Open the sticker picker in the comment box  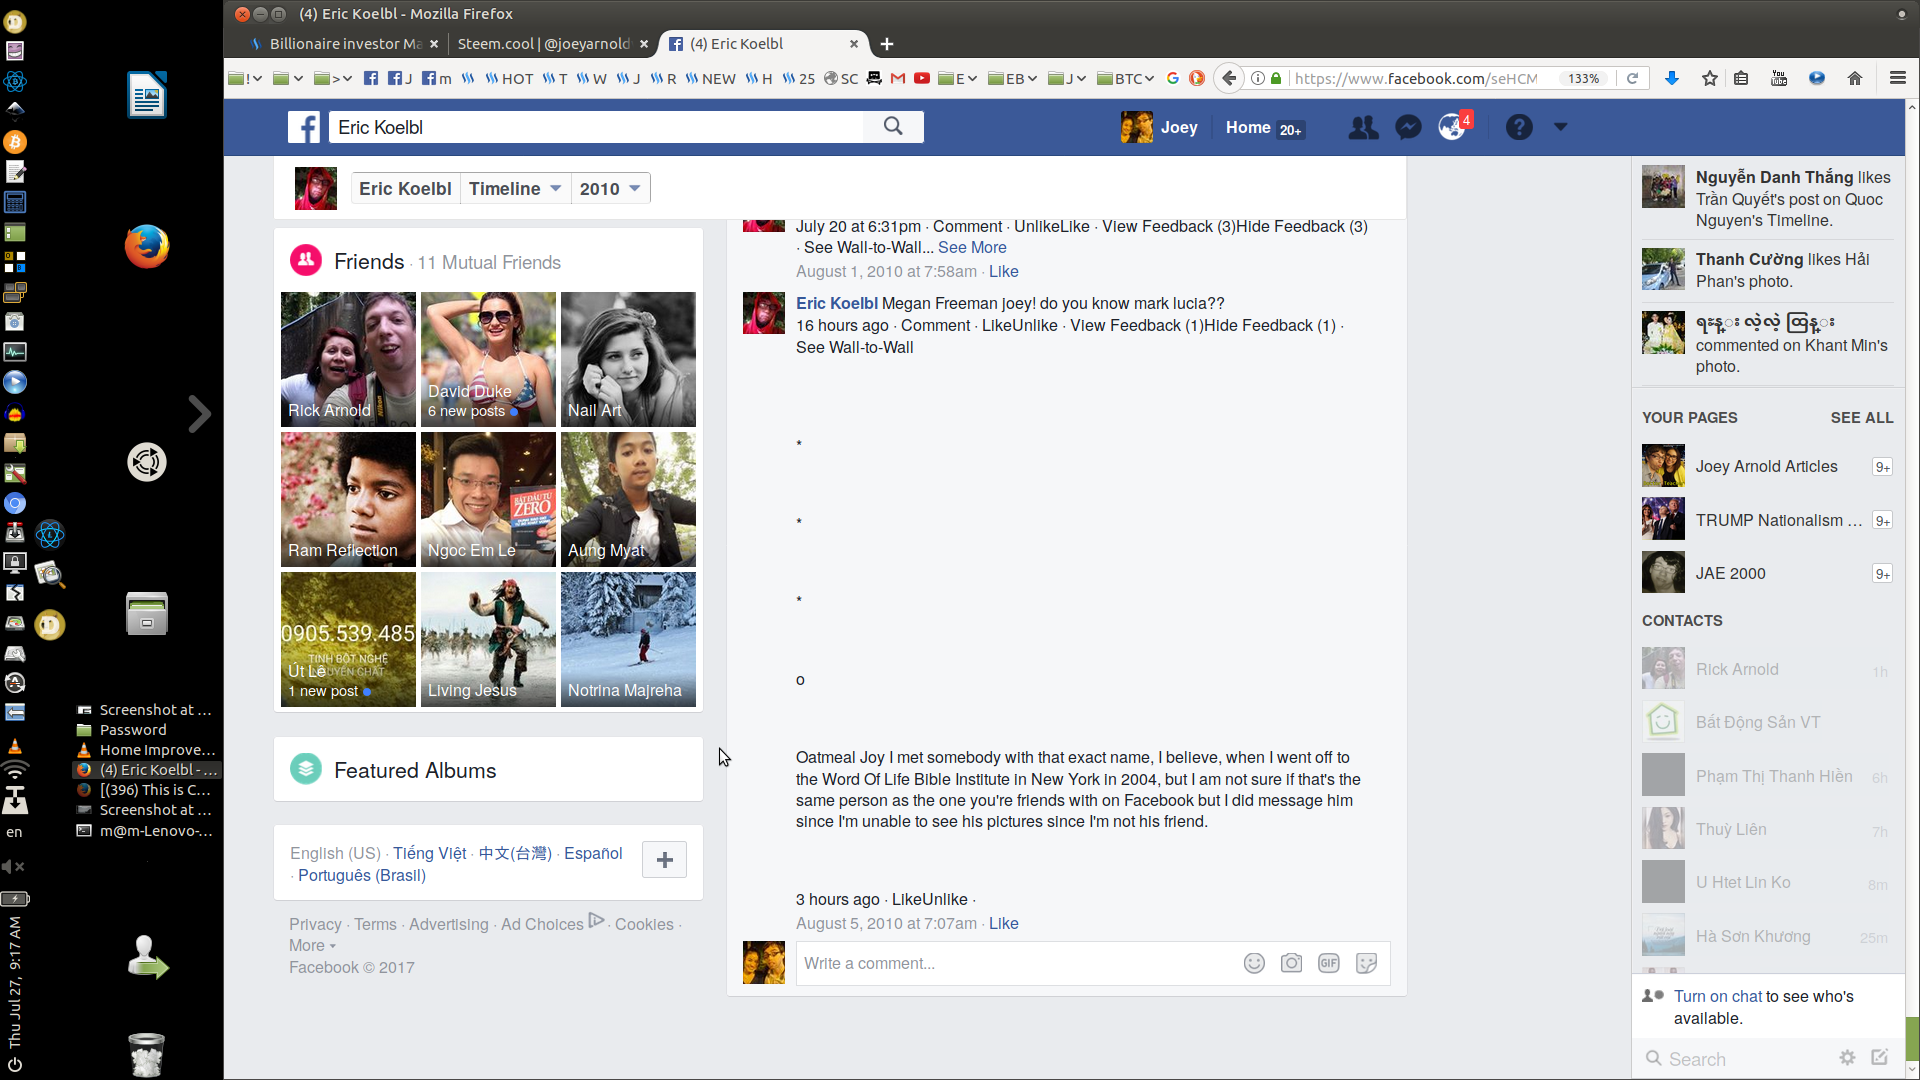(1367, 963)
